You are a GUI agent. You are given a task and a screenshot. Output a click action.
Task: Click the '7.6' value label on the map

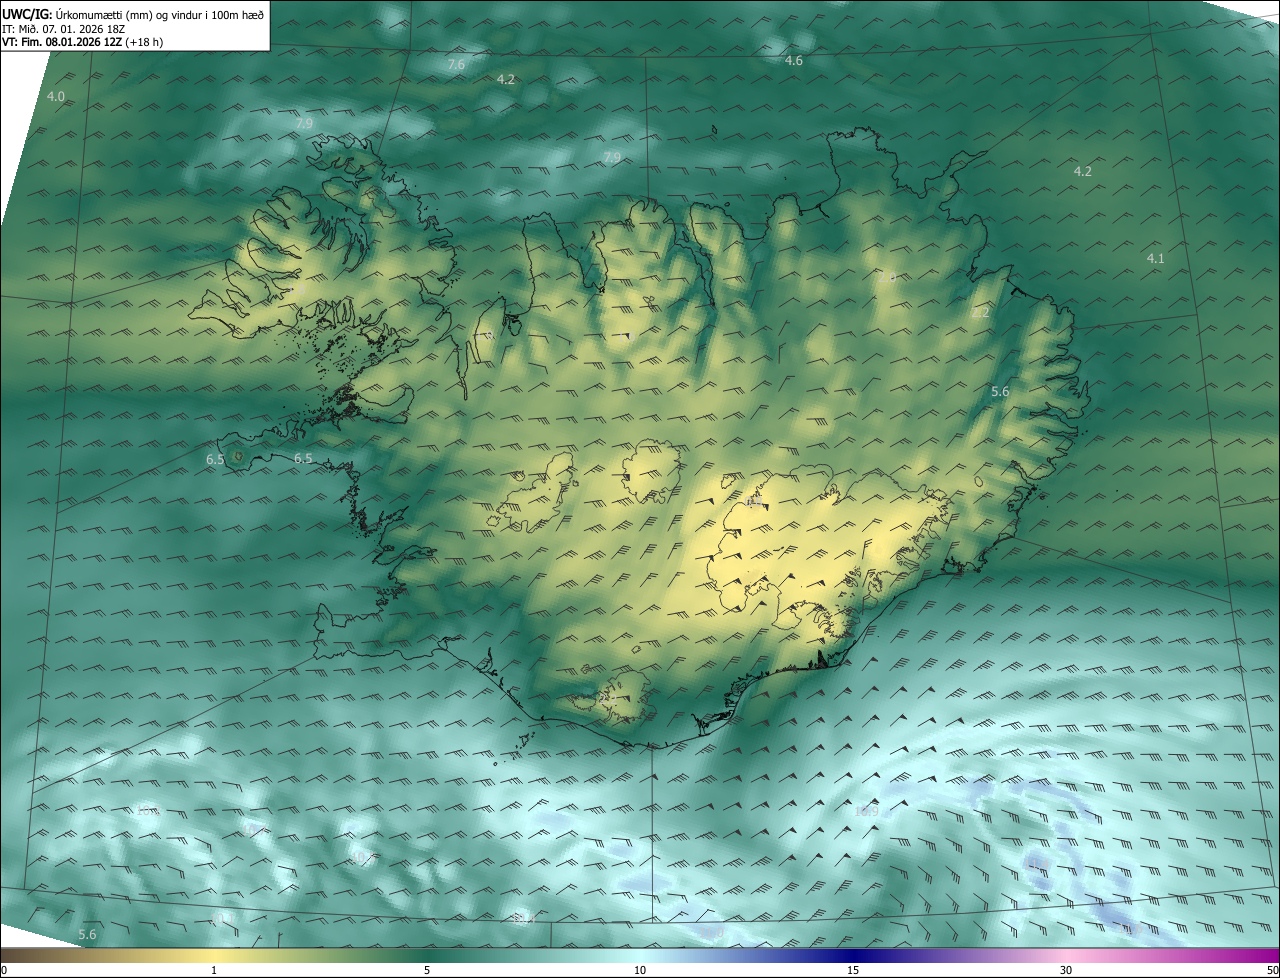456,64
